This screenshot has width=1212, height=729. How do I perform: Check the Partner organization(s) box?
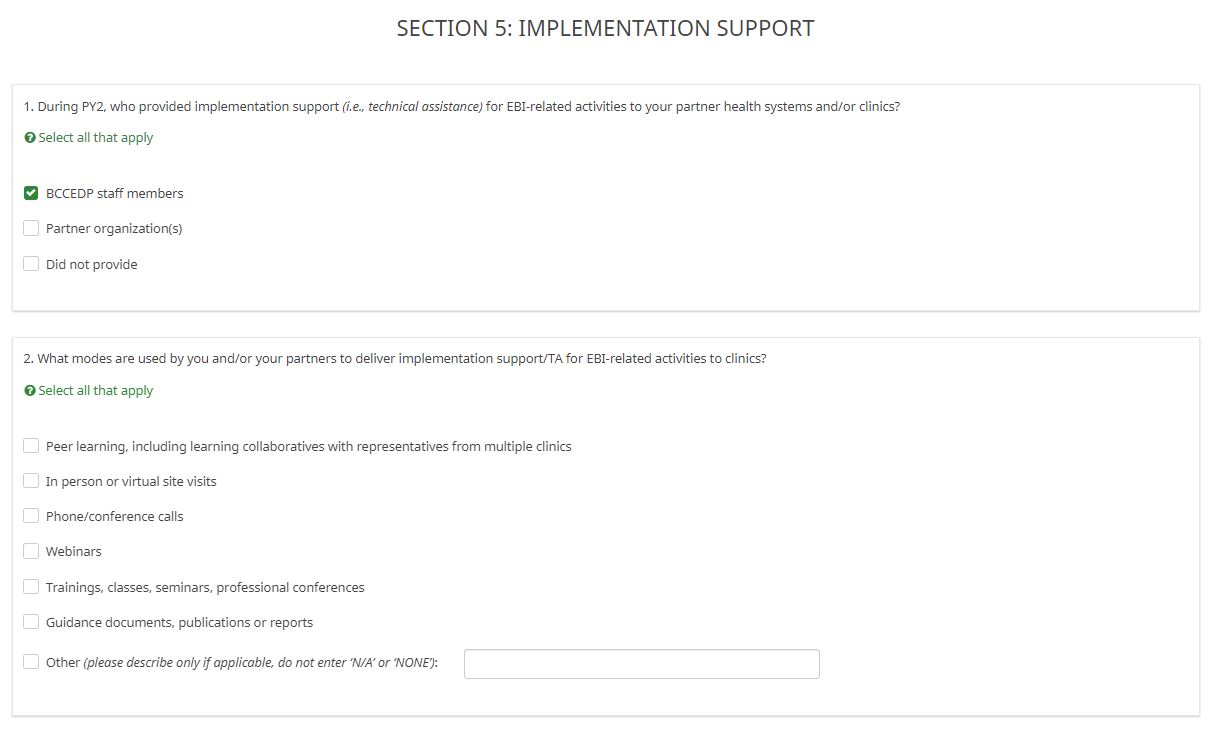[31, 228]
